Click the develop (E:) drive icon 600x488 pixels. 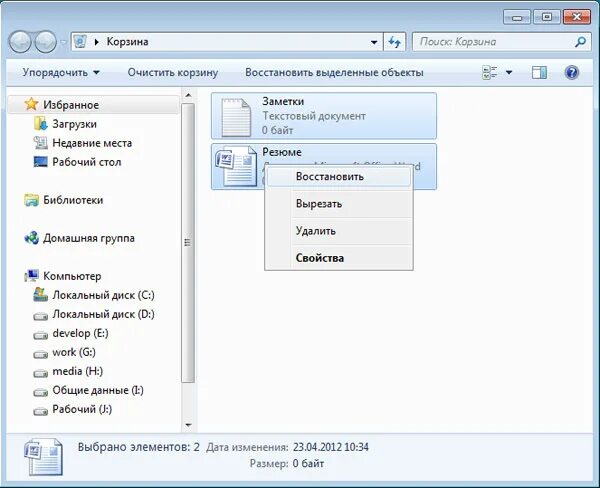click(x=40, y=335)
